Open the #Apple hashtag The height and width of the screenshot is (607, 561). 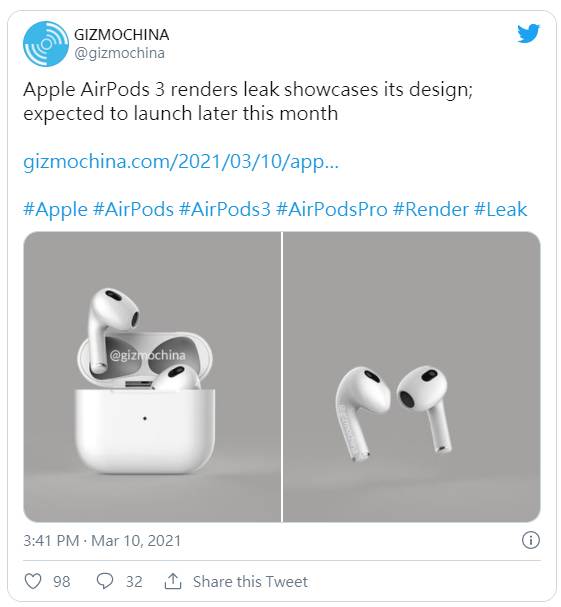(55, 209)
